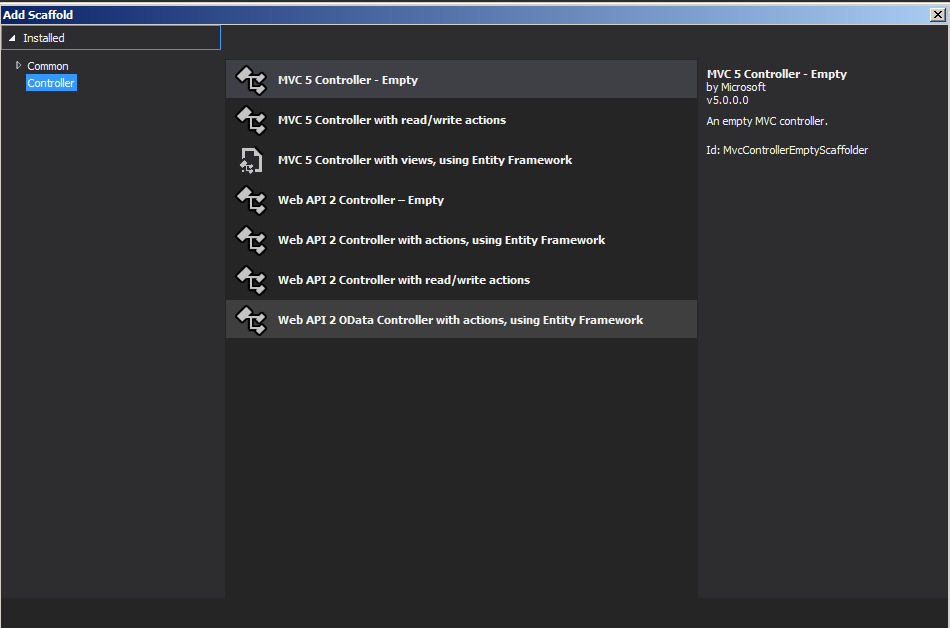Collapse the Installed section arrow

click(x=12, y=38)
